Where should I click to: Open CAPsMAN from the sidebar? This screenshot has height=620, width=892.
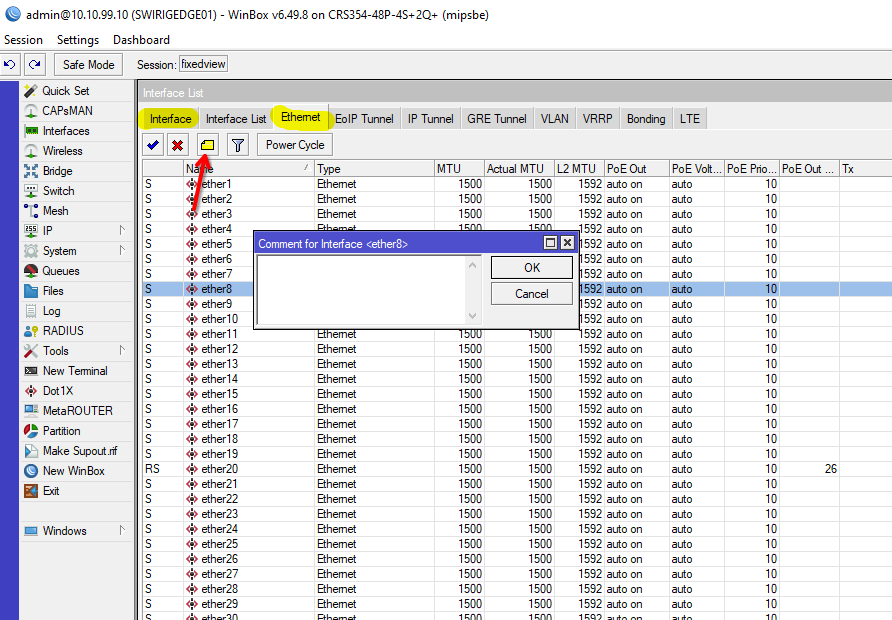[x=67, y=111]
